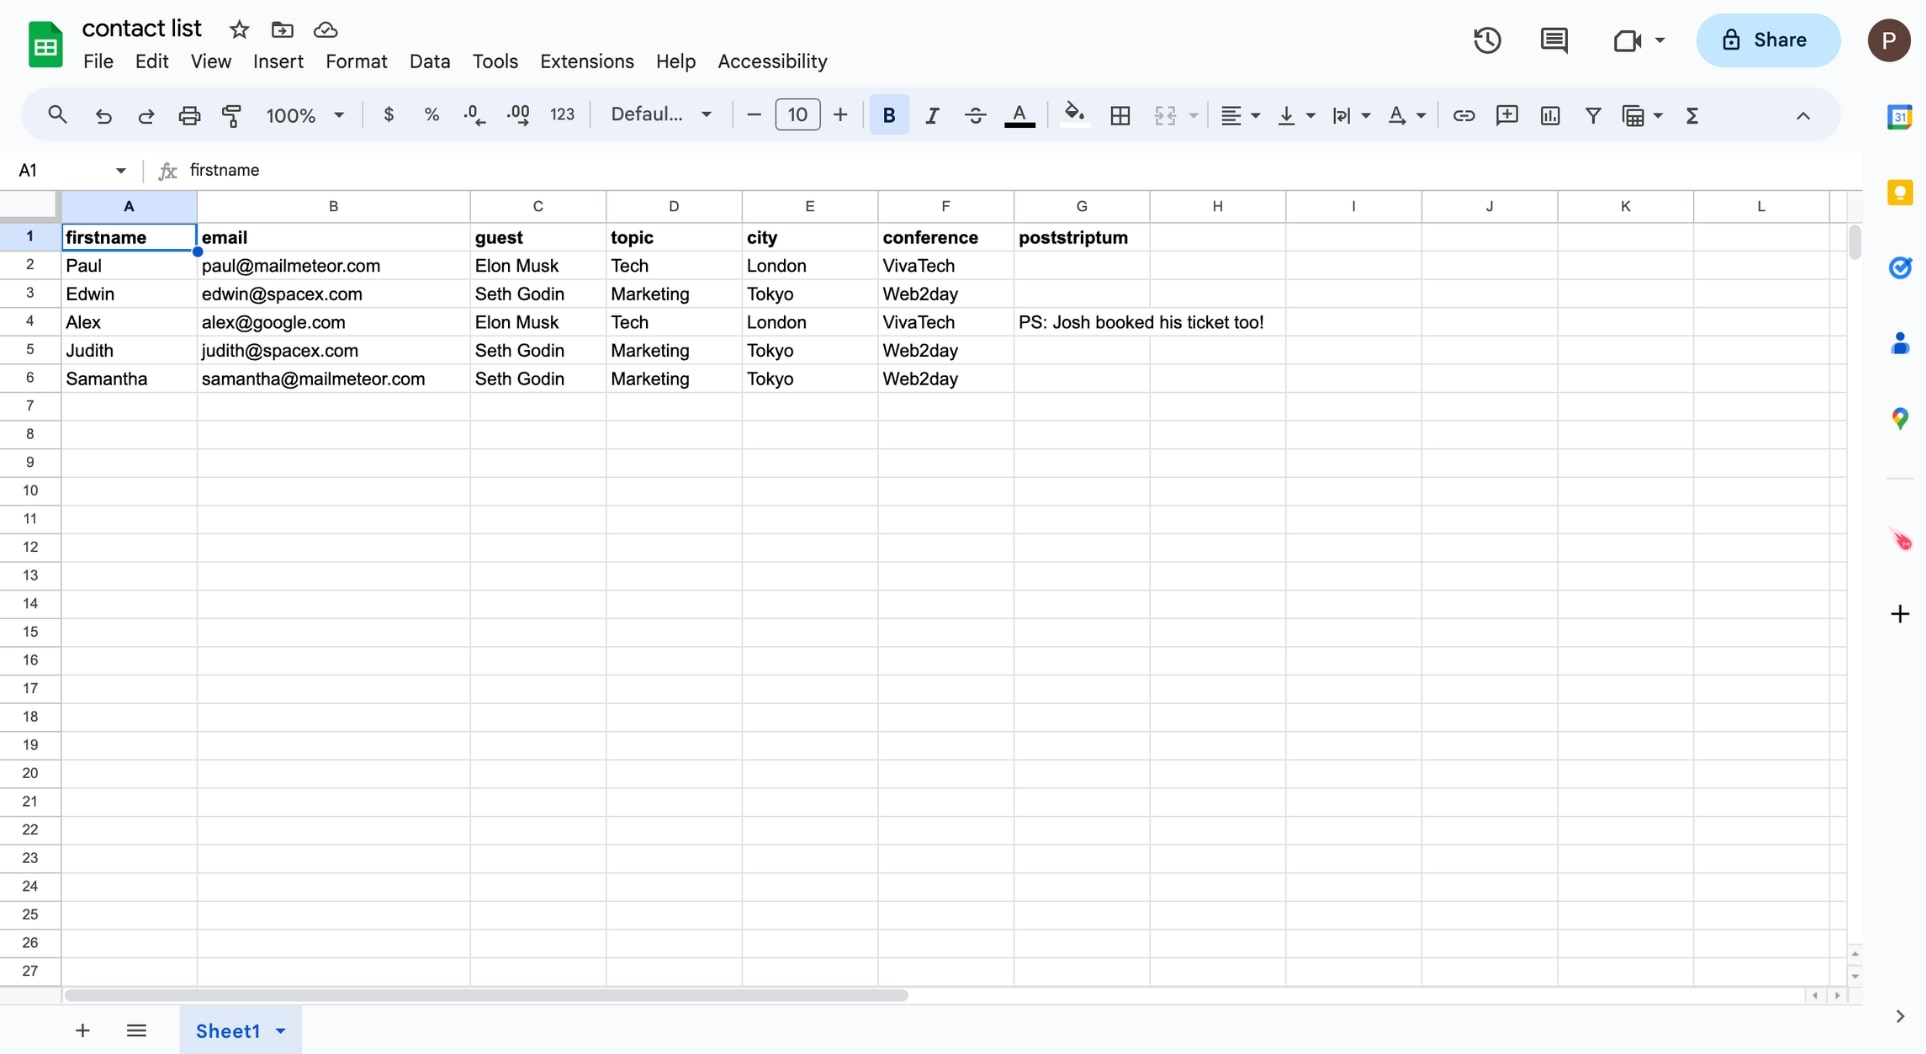Click the font size field showing 10
Viewport: 1926px width, 1054px height.
[797, 115]
